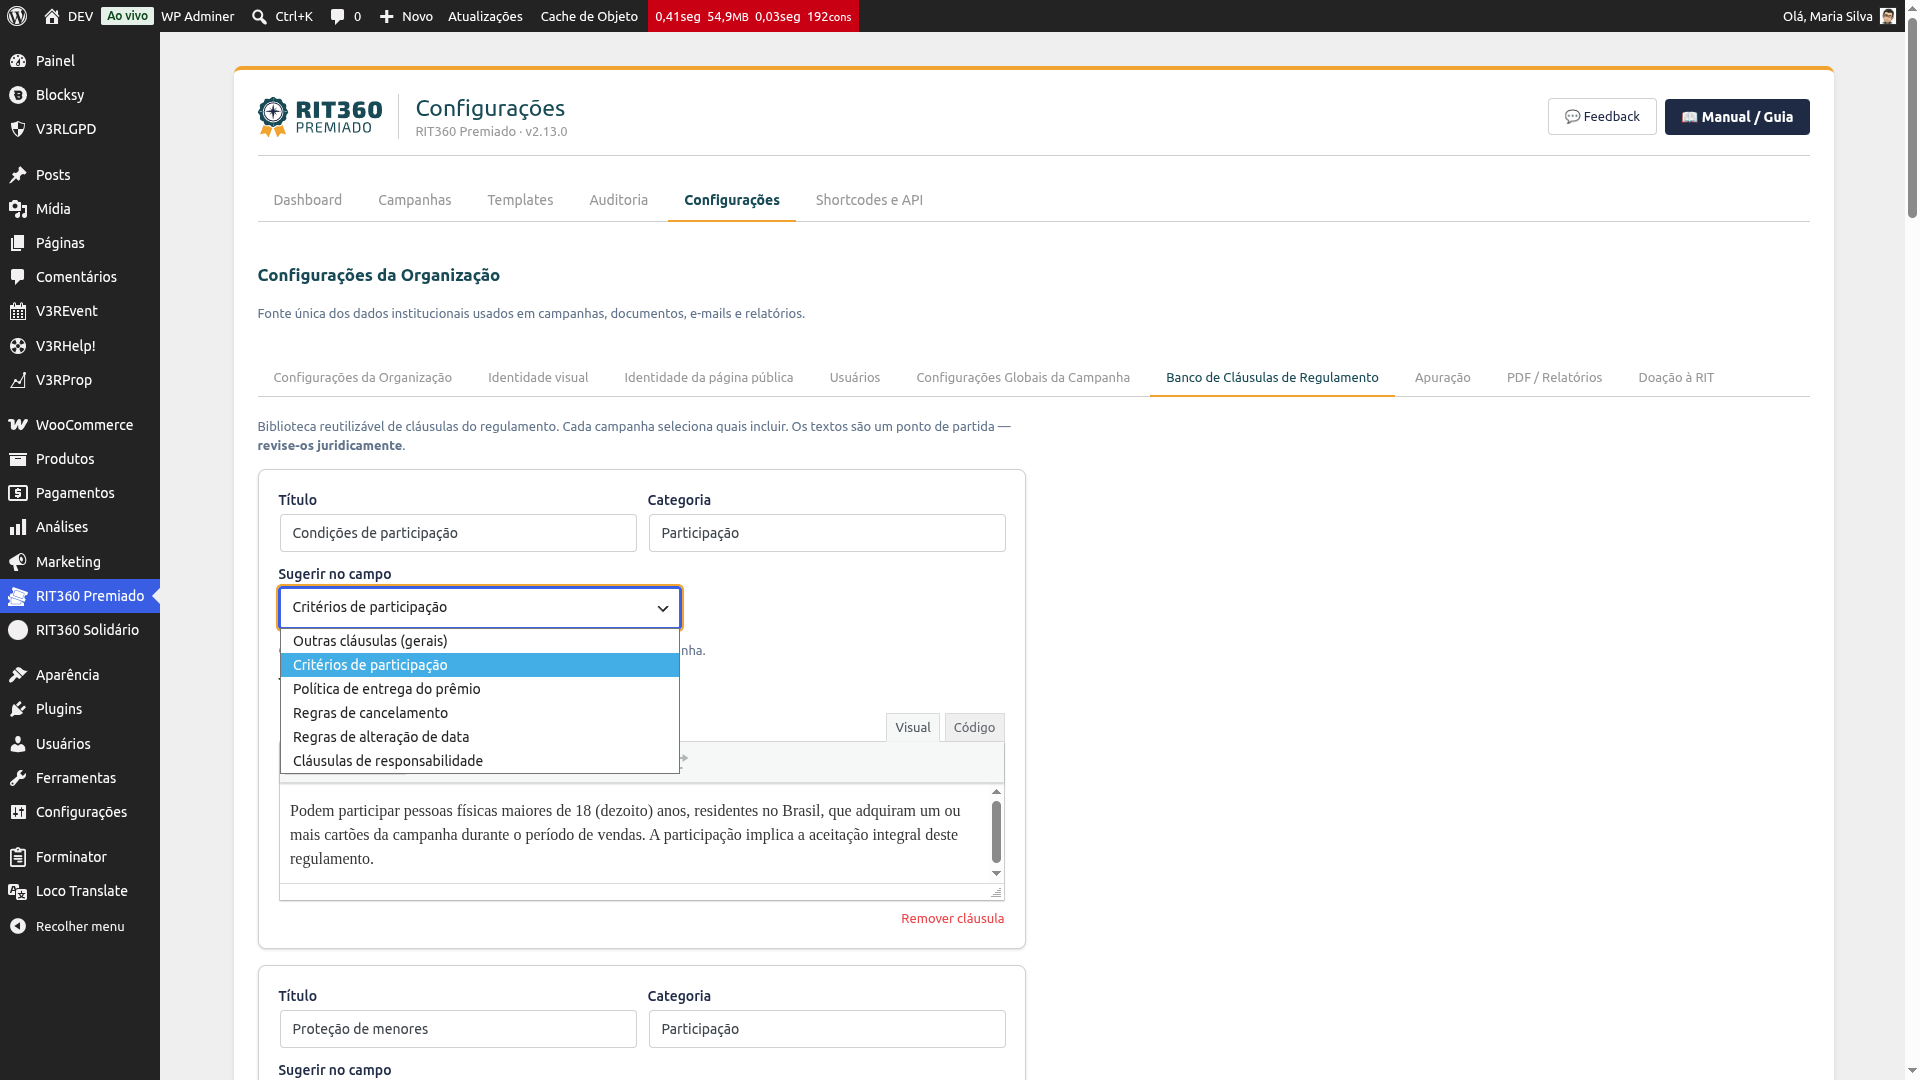Image resolution: width=1920 pixels, height=1080 pixels.
Task: Click the Pagamentos dollar icon
Action: 18,493
